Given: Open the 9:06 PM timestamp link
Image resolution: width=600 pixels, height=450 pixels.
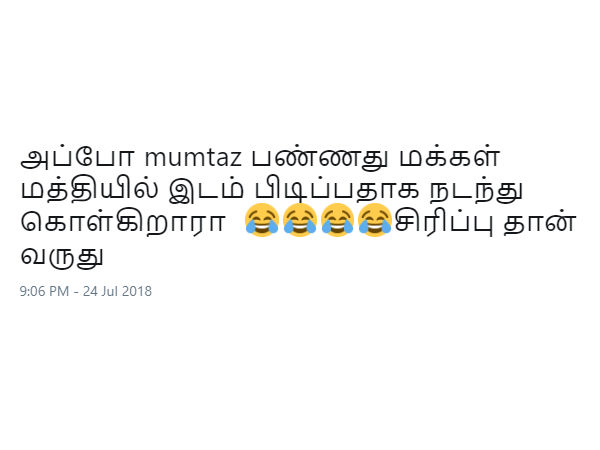Looking at the screenshot, I should [x=44, y=291].
